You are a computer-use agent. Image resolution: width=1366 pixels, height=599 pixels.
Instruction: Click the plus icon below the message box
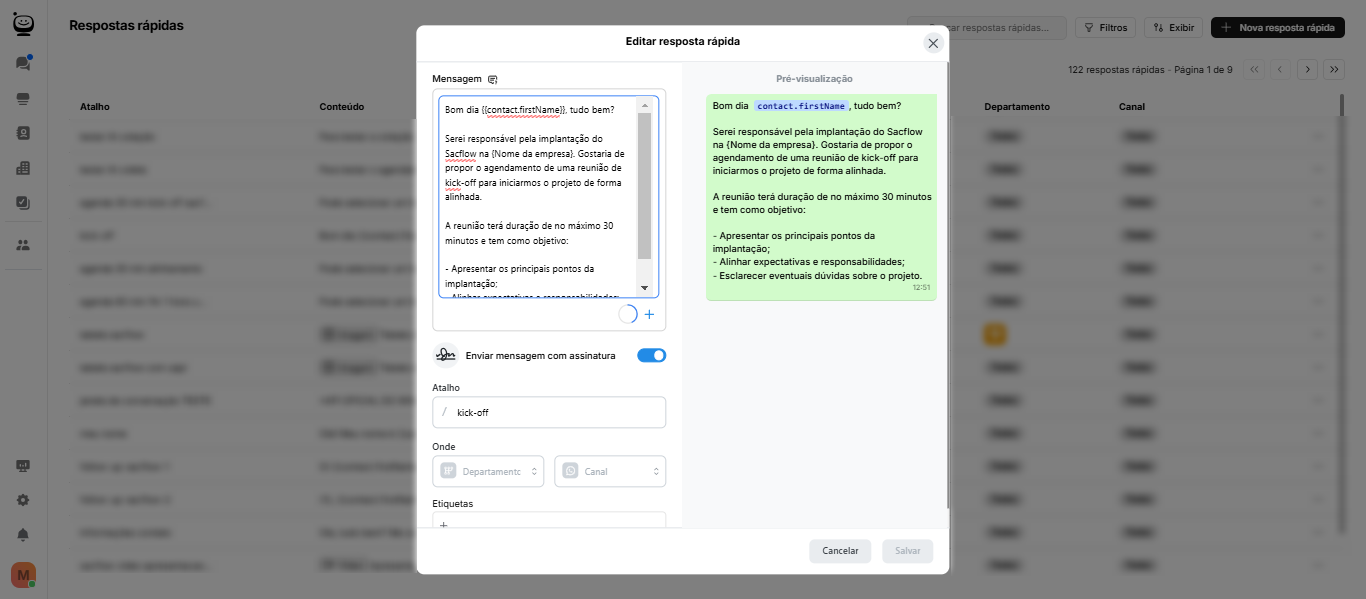tap(649, 315)
